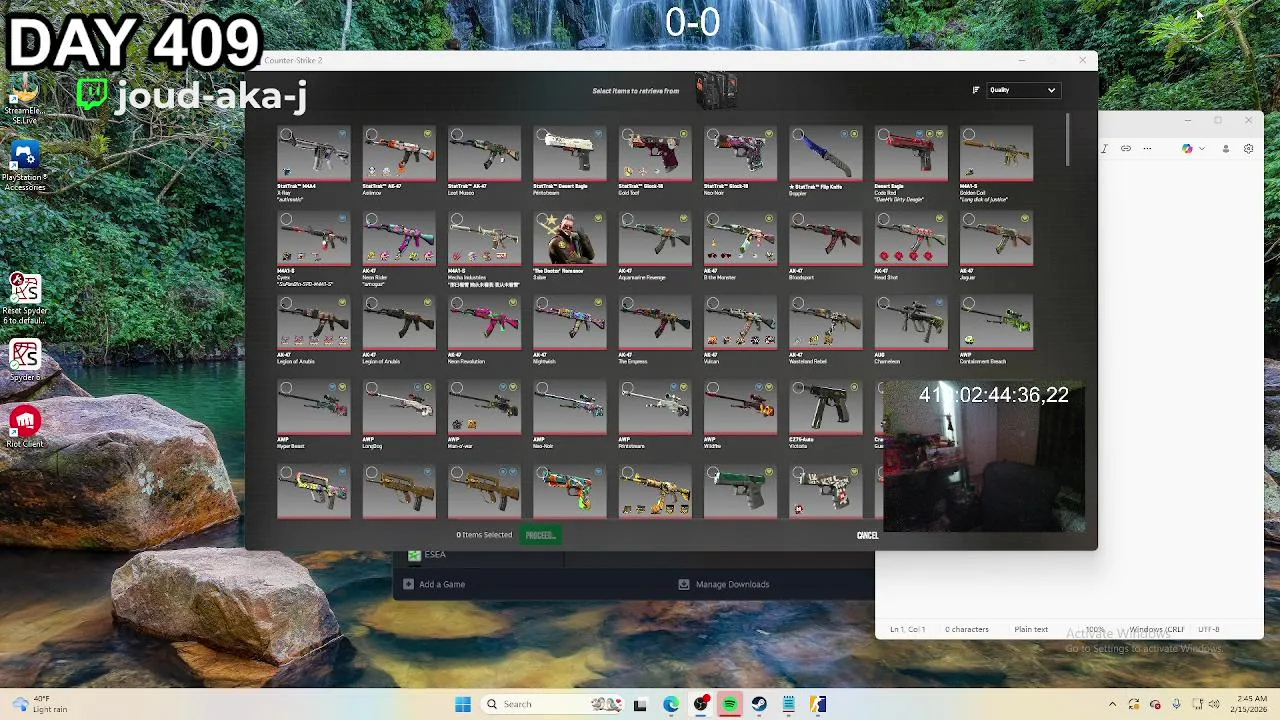Click the taskbar Search box
This screenshot has width=1280, height=720.
click(x=552, y=704)
